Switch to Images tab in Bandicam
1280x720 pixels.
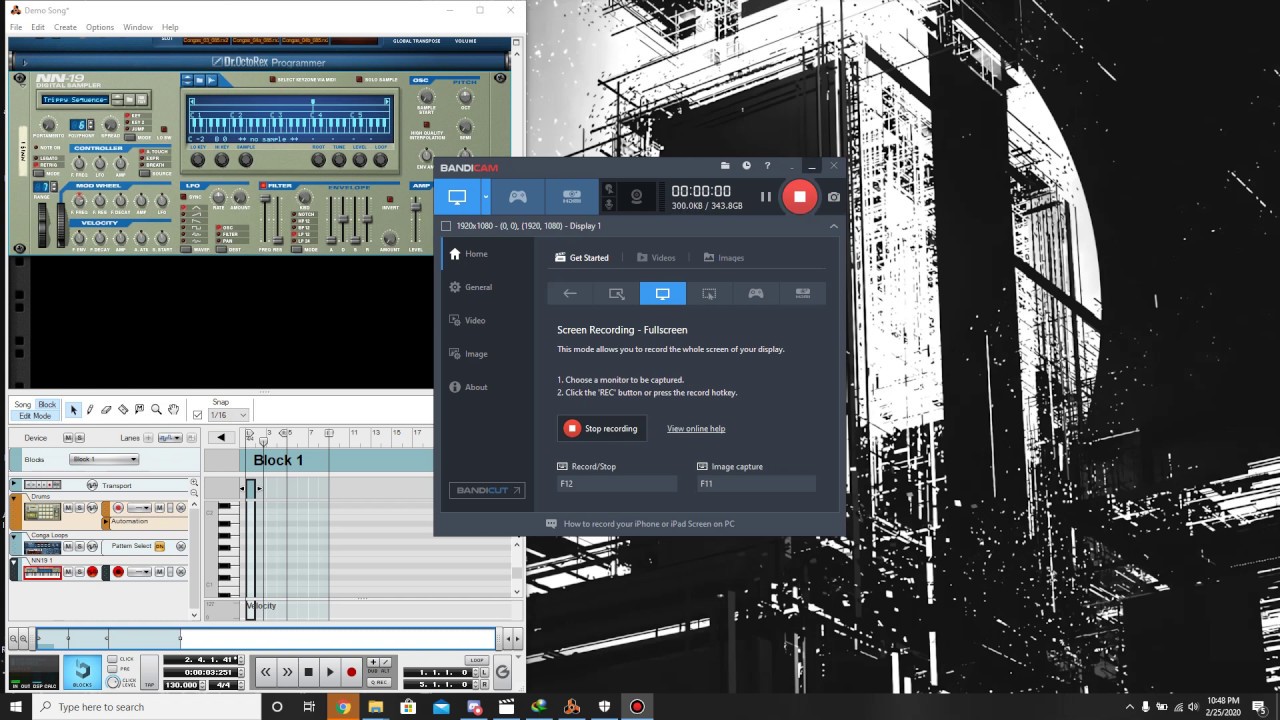pyautogui.click(x=724, y=258)
